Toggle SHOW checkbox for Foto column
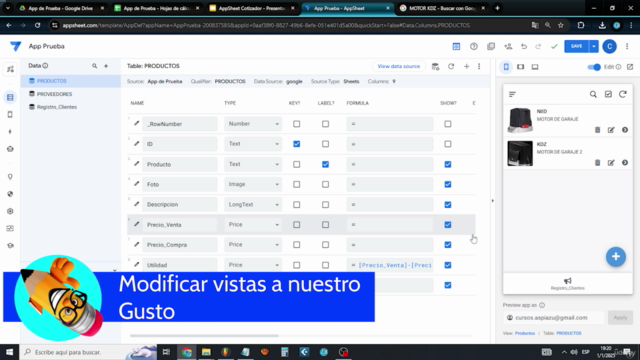The width and height of the screenshot is (640, 360). click(448, 184)
